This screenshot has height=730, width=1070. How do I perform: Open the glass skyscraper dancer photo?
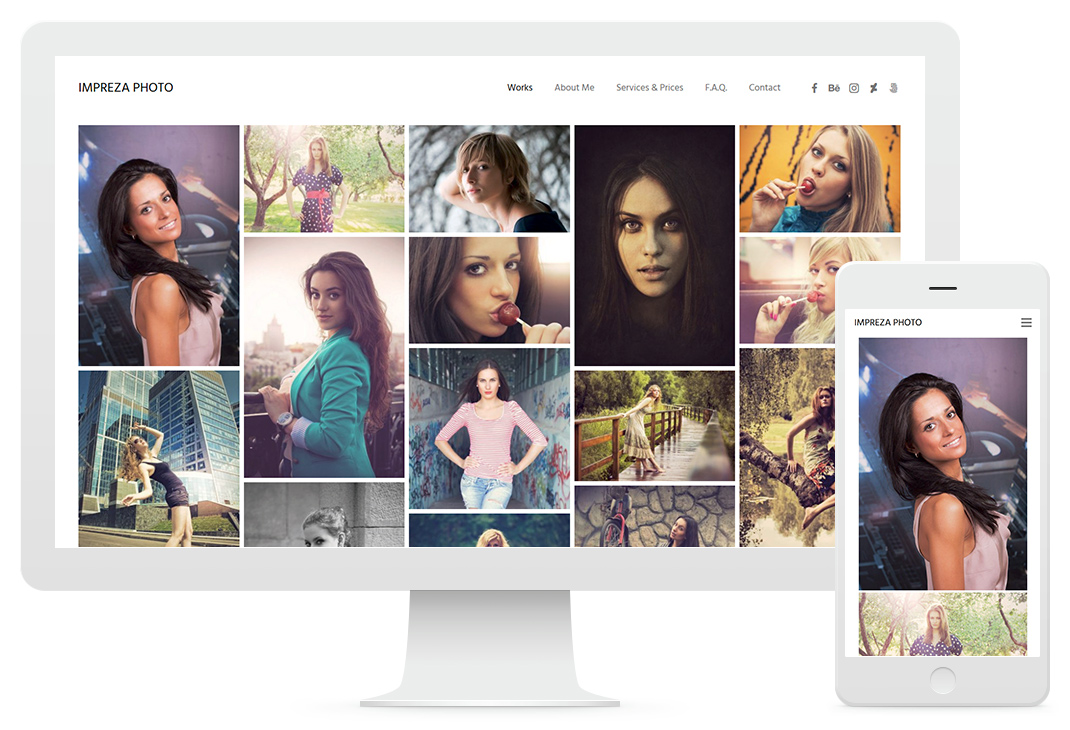(159, 458)
